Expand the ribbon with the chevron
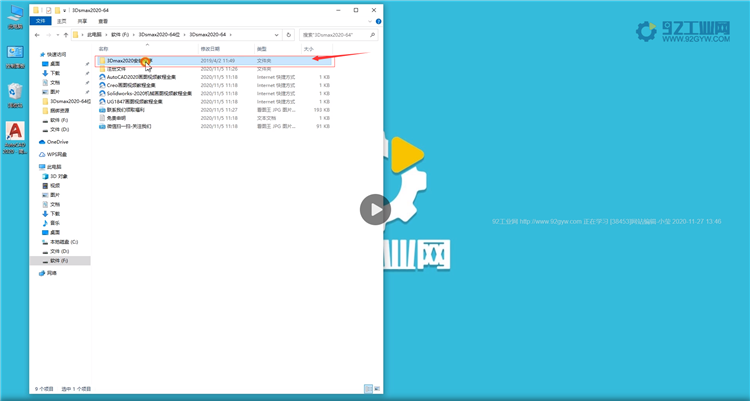The image size is (750, 401). [370, 22]
